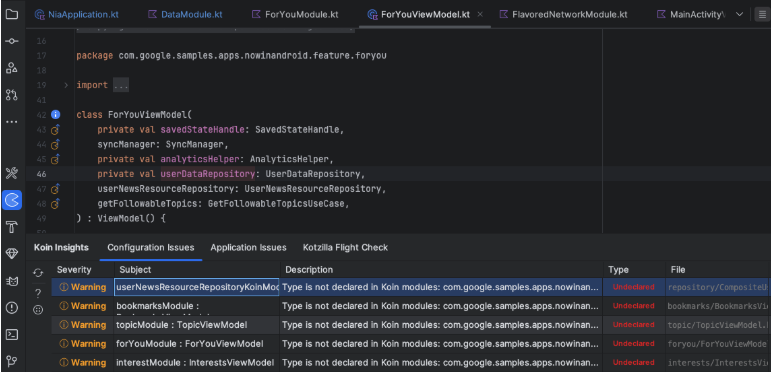Expand the folded import block on line 19

(66, 85)
